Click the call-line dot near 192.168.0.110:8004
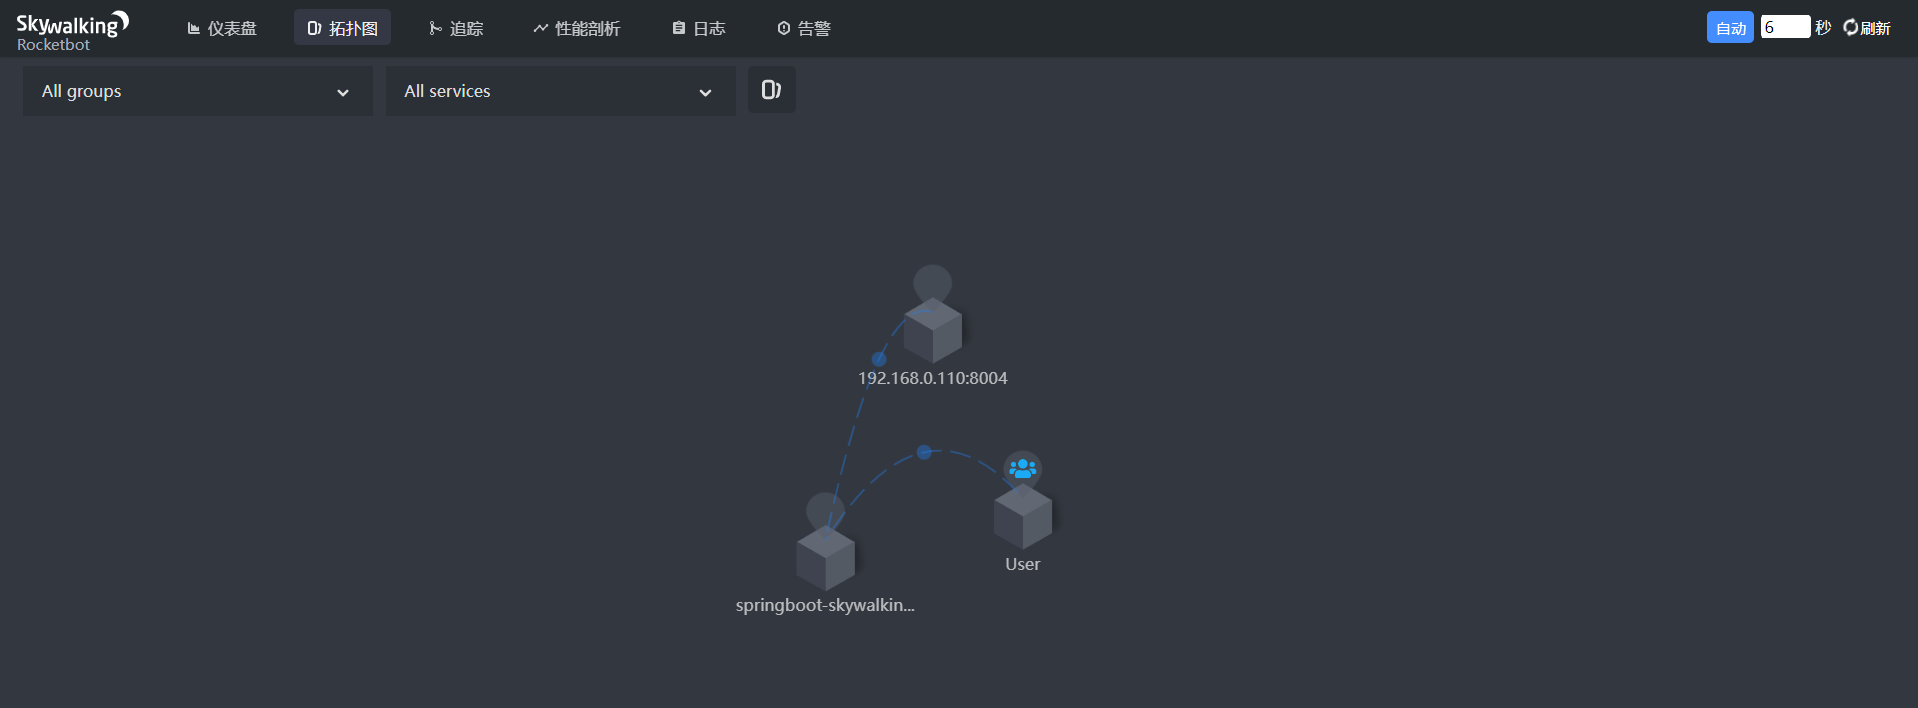 [x=879, y=359]
